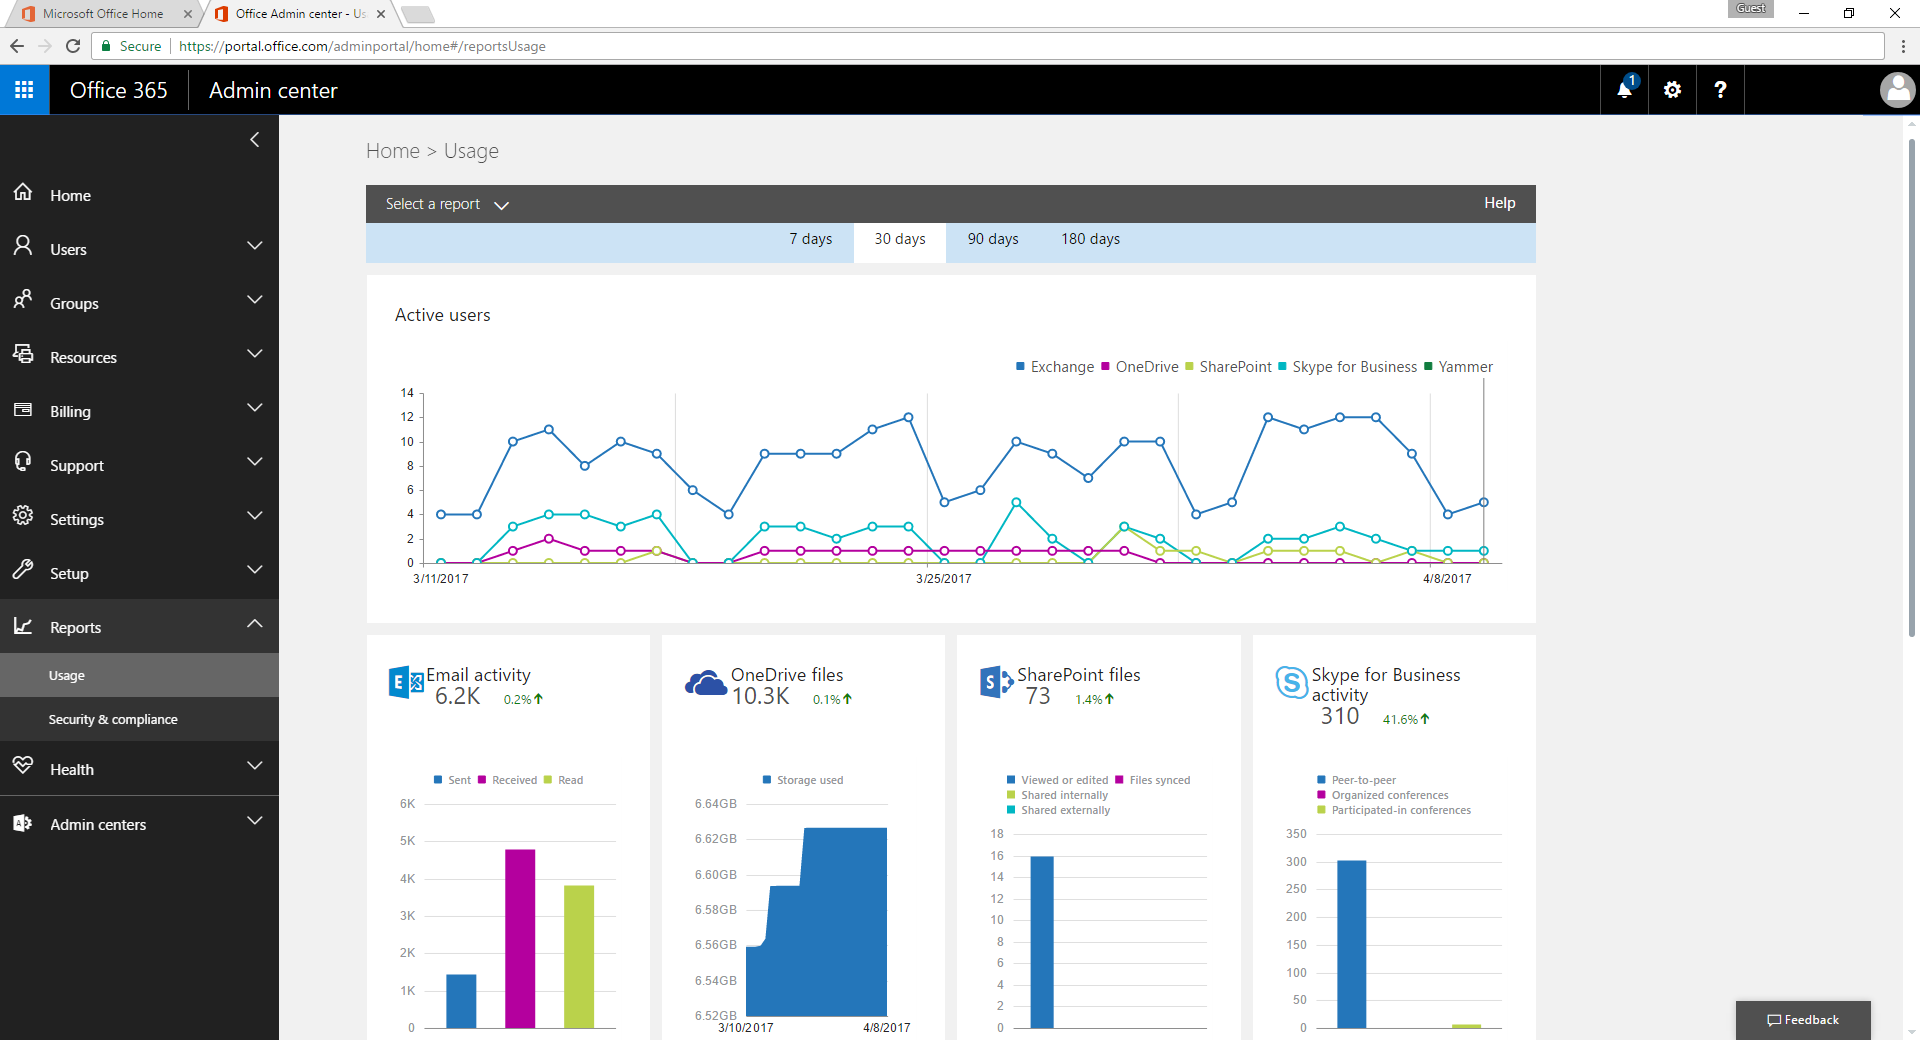Viewport: 1920px width, 1040px height.
Task: Expand the Support menu chevron
Action: 255,462
